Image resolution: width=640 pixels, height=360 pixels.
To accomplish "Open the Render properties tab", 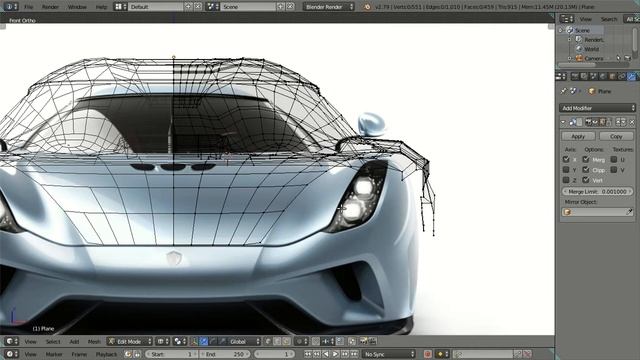I will coord(575,76).
